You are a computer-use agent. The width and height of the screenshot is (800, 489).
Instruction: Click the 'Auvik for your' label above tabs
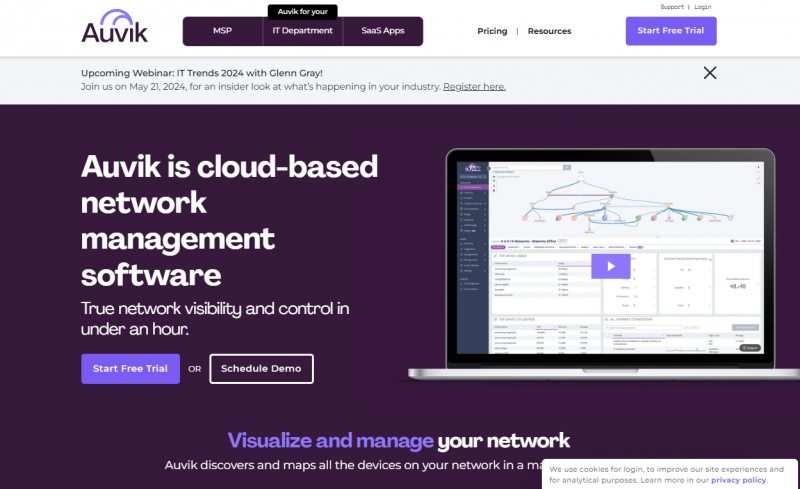point(302,11)
